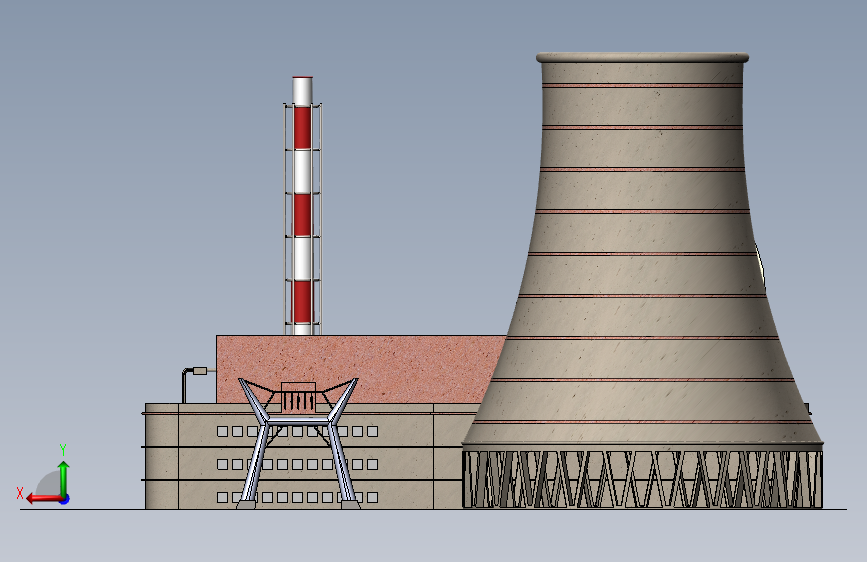Select the small box held between the gantry legs
The width and height of the screenshot is (867, 562).
pyautogui.click(x=299, y=397)
